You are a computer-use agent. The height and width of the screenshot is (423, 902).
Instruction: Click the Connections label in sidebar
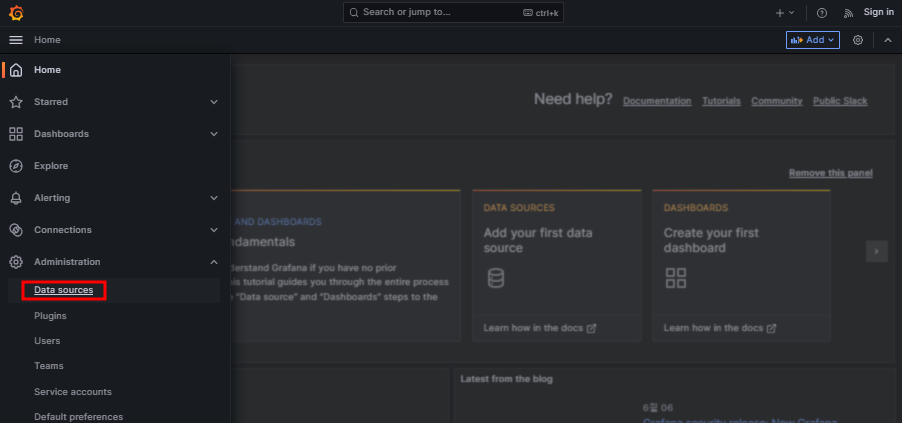pos(63,230)
